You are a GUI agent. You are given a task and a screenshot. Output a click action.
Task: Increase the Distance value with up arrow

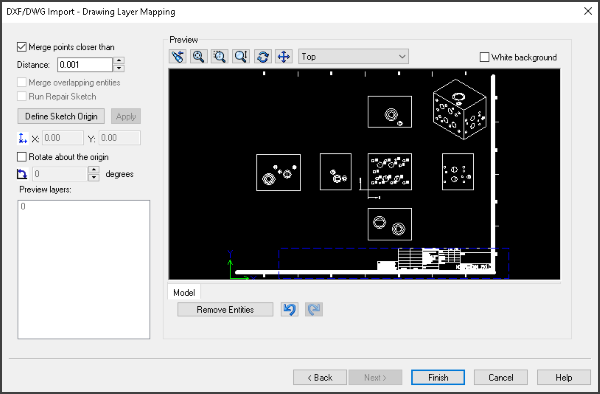(x=119, y=60)
